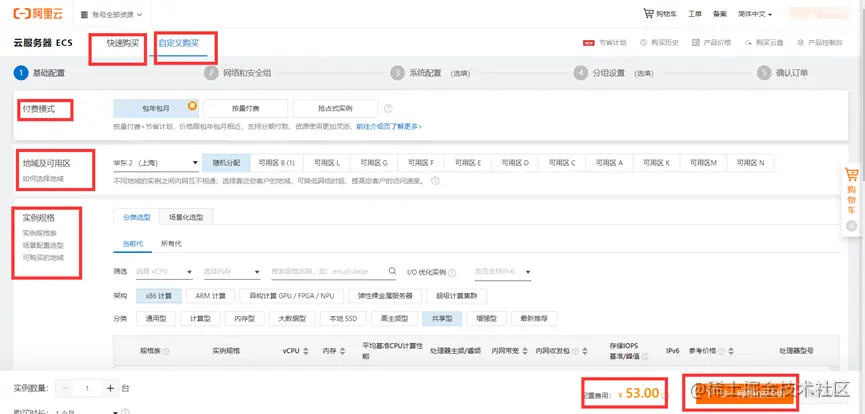Open the shopping cart (购物车) in the top bar

(x=660, y=14)
